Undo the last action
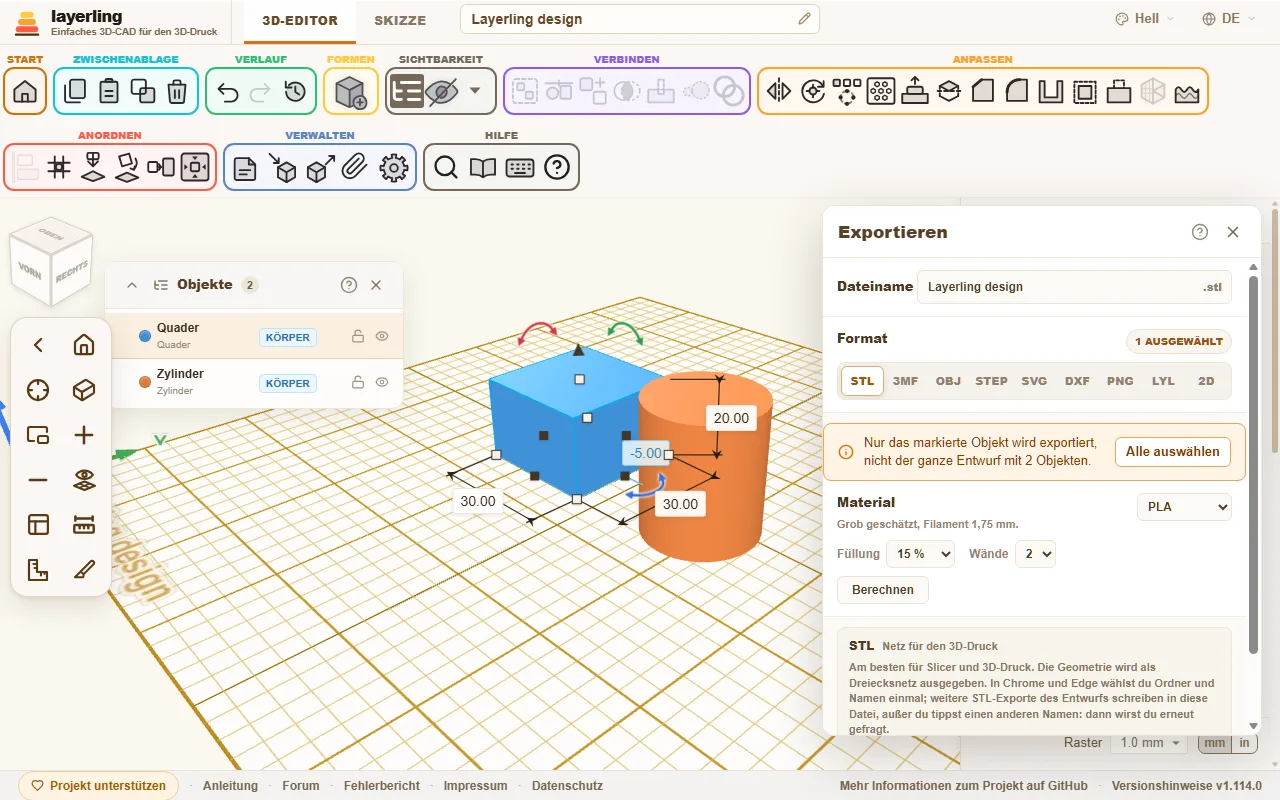 click(227, 92)
